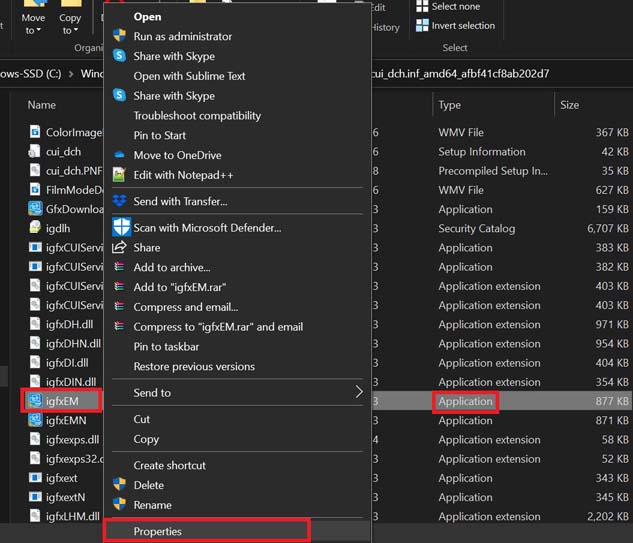Image resolution: width=633 pixels, height=543 pixels.
Task: Expand the Send to submenu arrow
Action: (358, 392)
